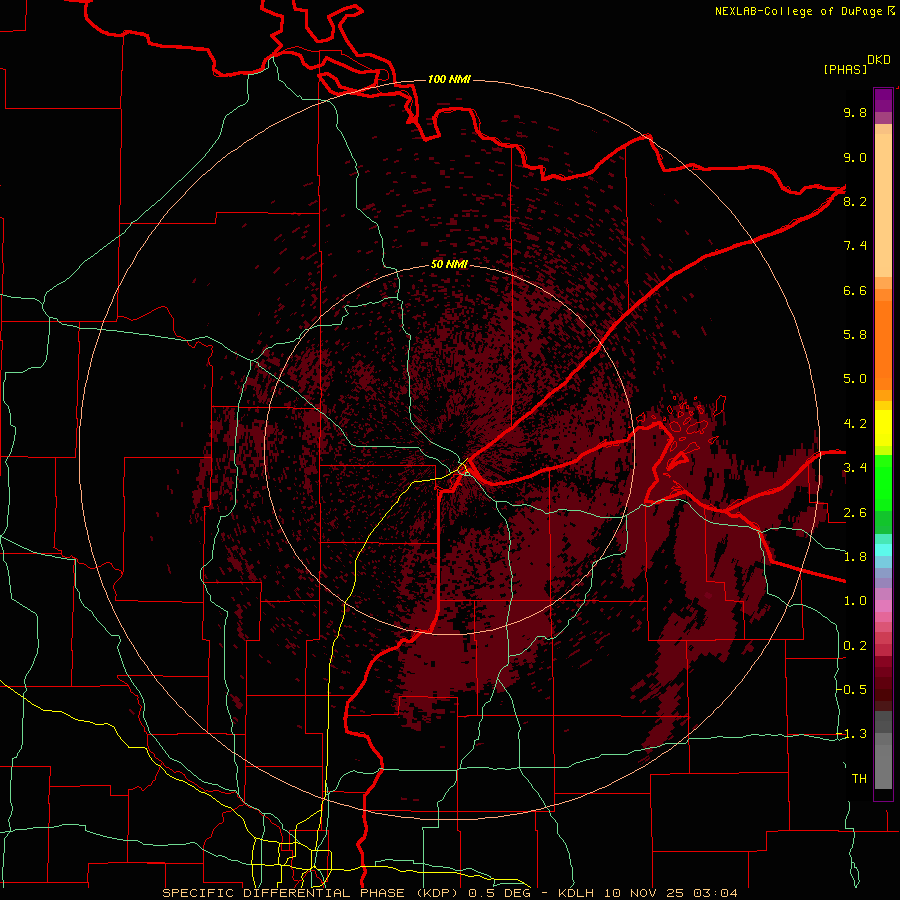
Task: Click the 2.6 scale value
Action: click(x=855, y=513)
